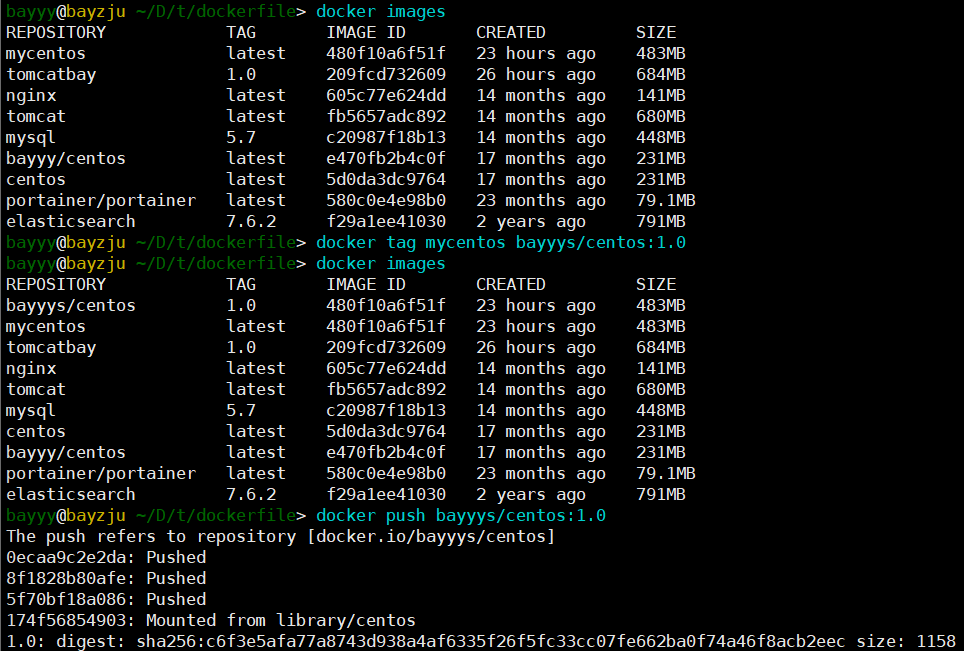Click the IMAGE ID header of the second listing
Image resolution: width=964 pixels, height=651 pixels.
[366, 285]
